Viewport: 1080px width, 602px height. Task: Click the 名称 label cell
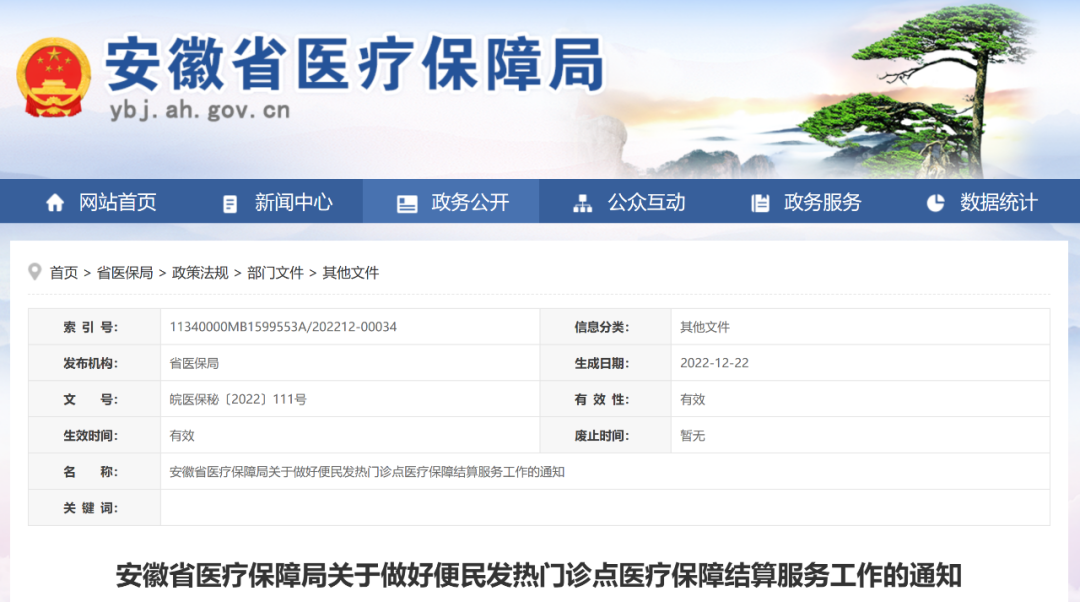[x=94, y=471]
